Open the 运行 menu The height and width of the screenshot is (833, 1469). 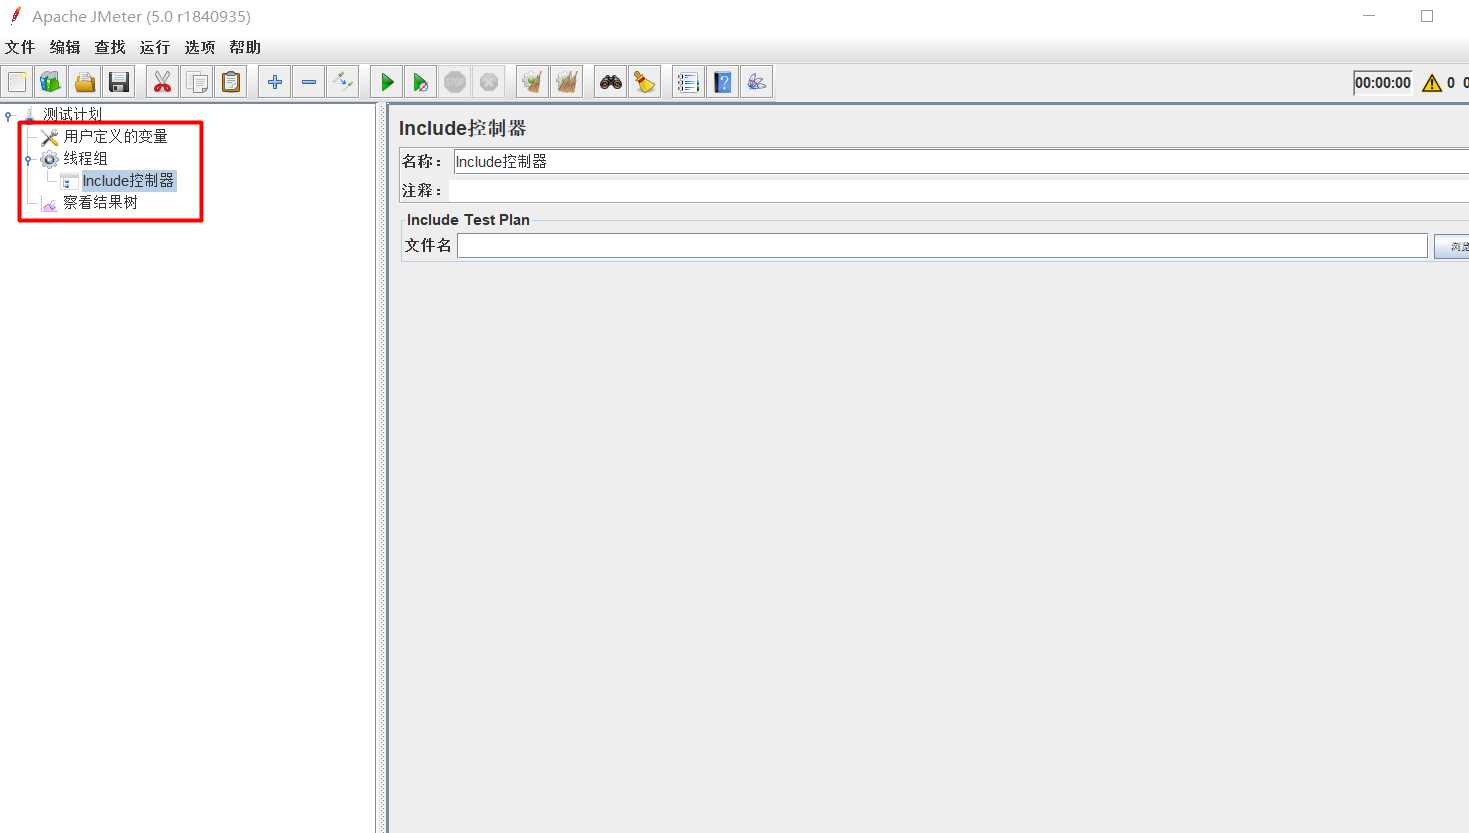tap(155, 47)
